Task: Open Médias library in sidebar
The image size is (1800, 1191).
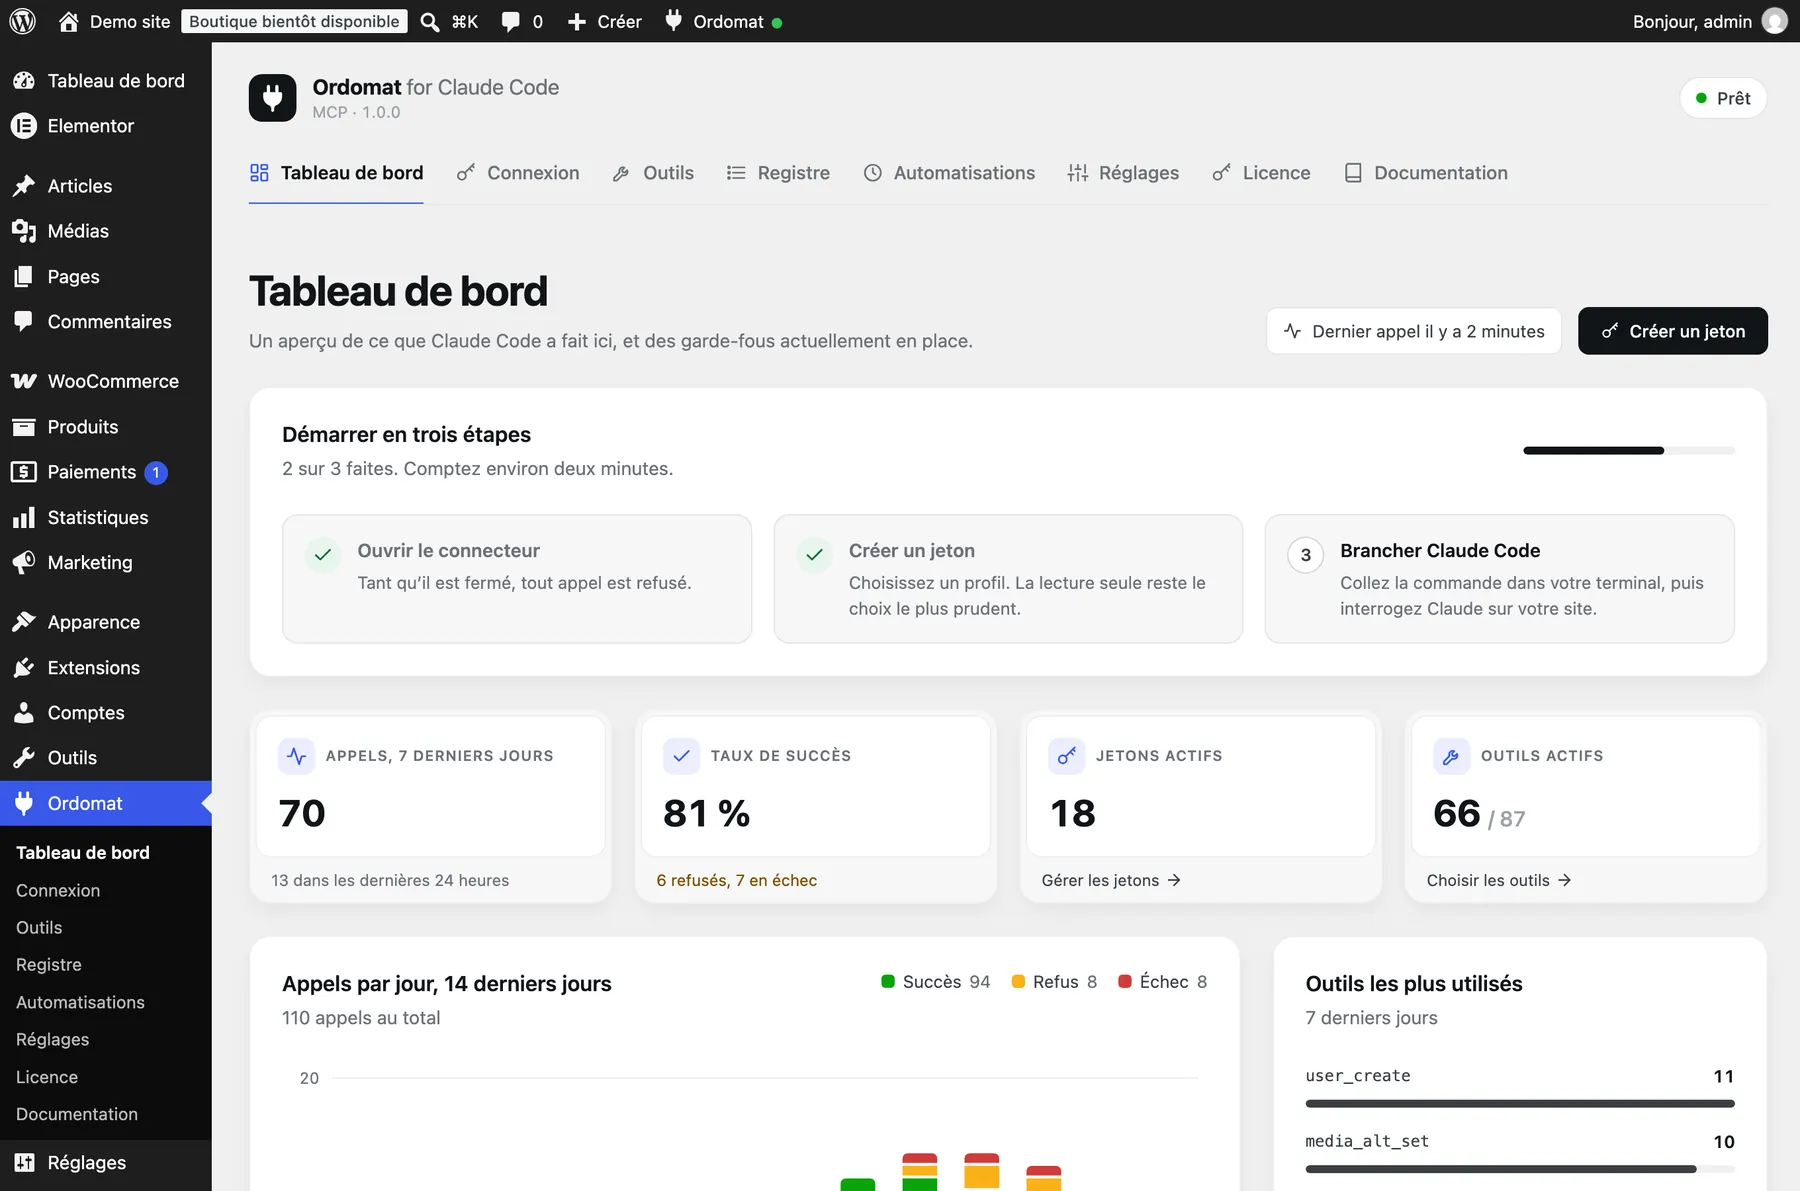Action: point(106,231)
